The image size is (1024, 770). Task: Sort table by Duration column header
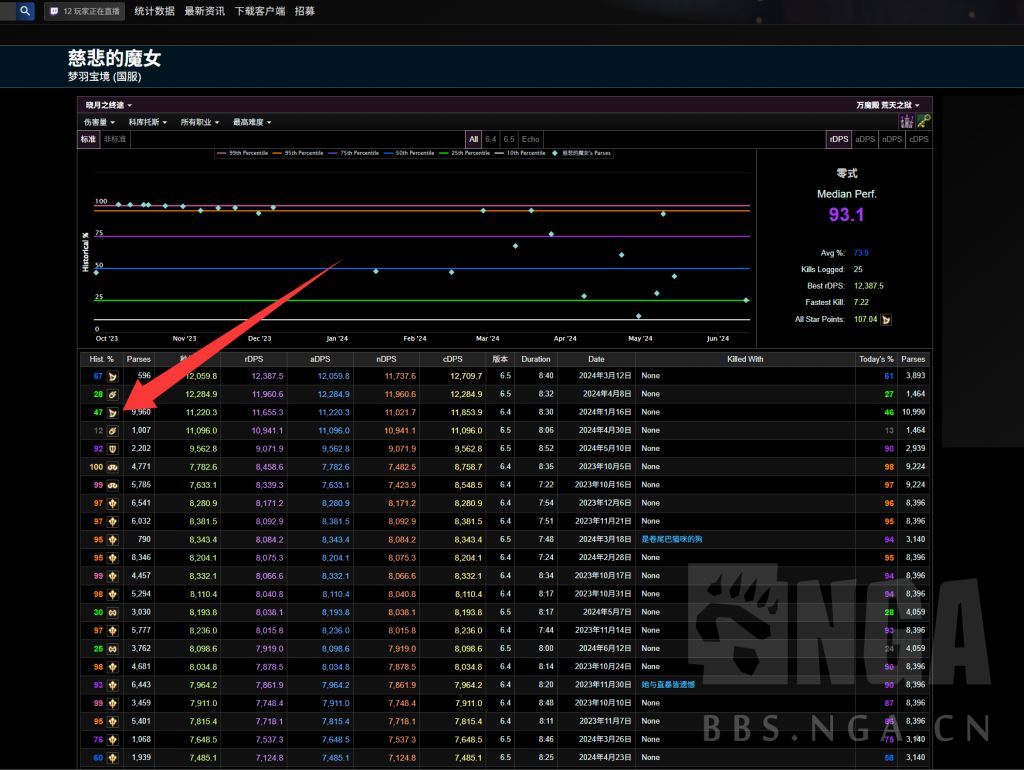(536, 359)
